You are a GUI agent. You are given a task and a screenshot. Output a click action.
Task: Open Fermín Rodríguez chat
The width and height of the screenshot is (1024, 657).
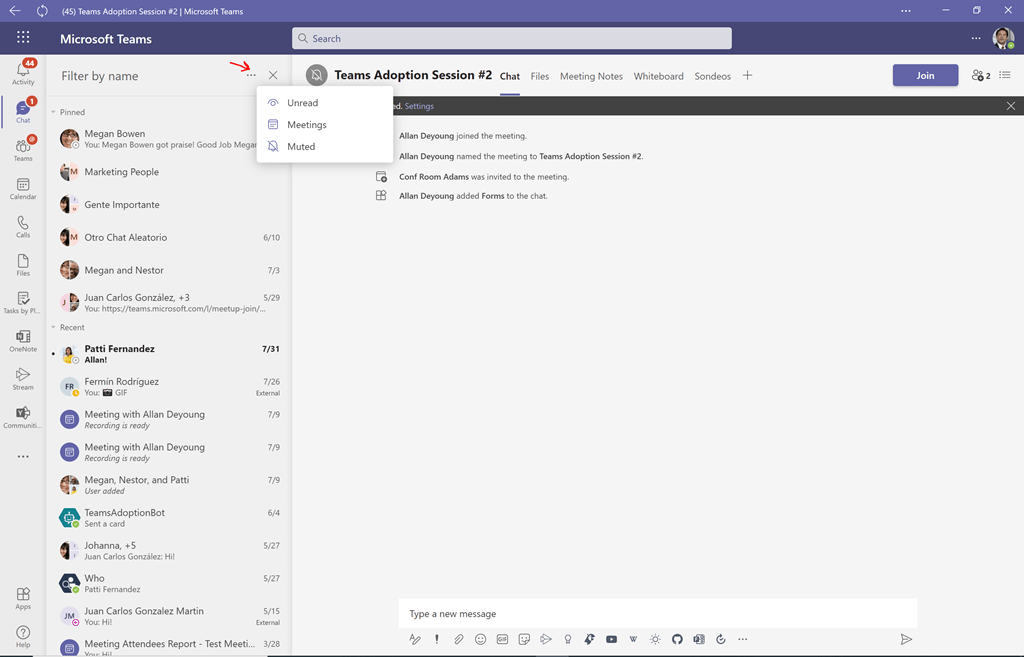point(168,387)
